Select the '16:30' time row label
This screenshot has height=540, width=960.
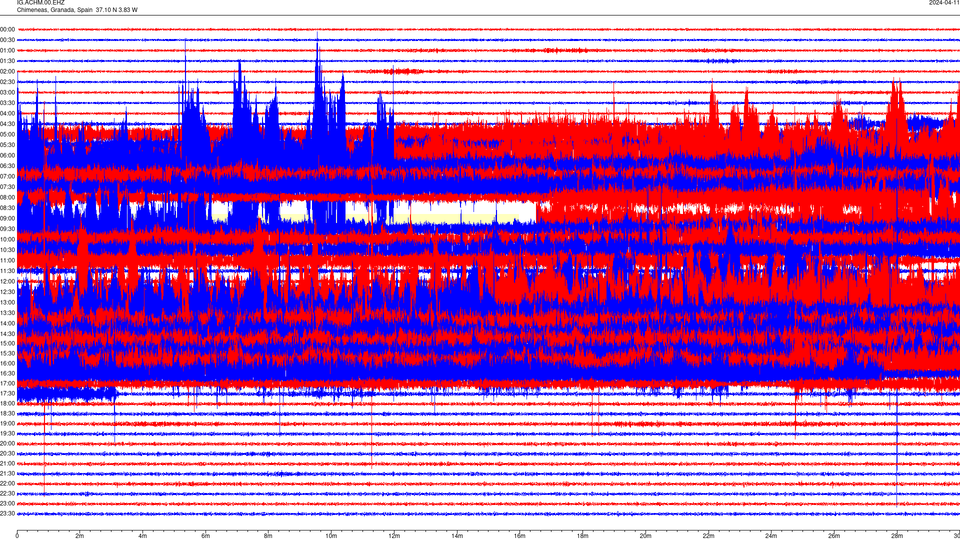(x=7, y=373)
